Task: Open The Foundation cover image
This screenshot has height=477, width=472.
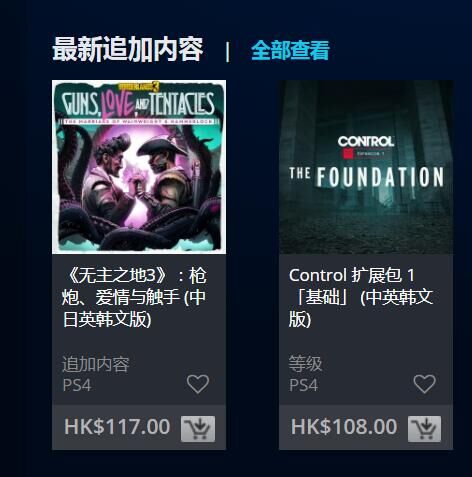Action: click(366, 167)
